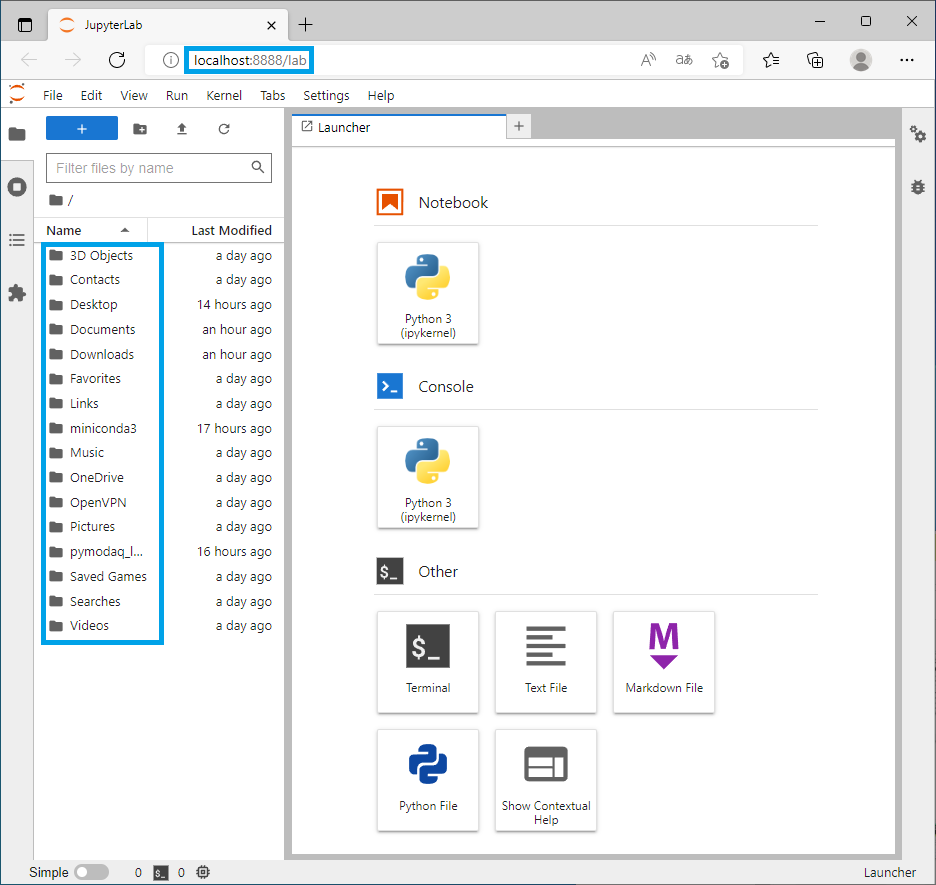This screenshot has width=936, height=885.
Task: Add a new launcher tab with plus
Action: [519, 127]
